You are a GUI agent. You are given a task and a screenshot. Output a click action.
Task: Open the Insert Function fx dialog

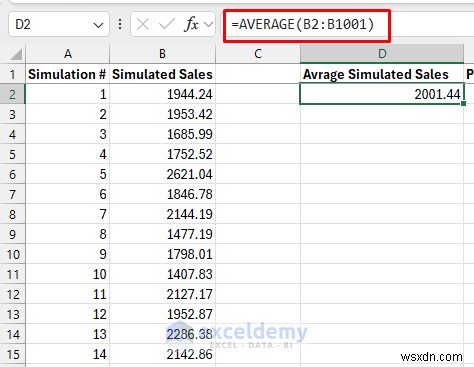(191, 24)
